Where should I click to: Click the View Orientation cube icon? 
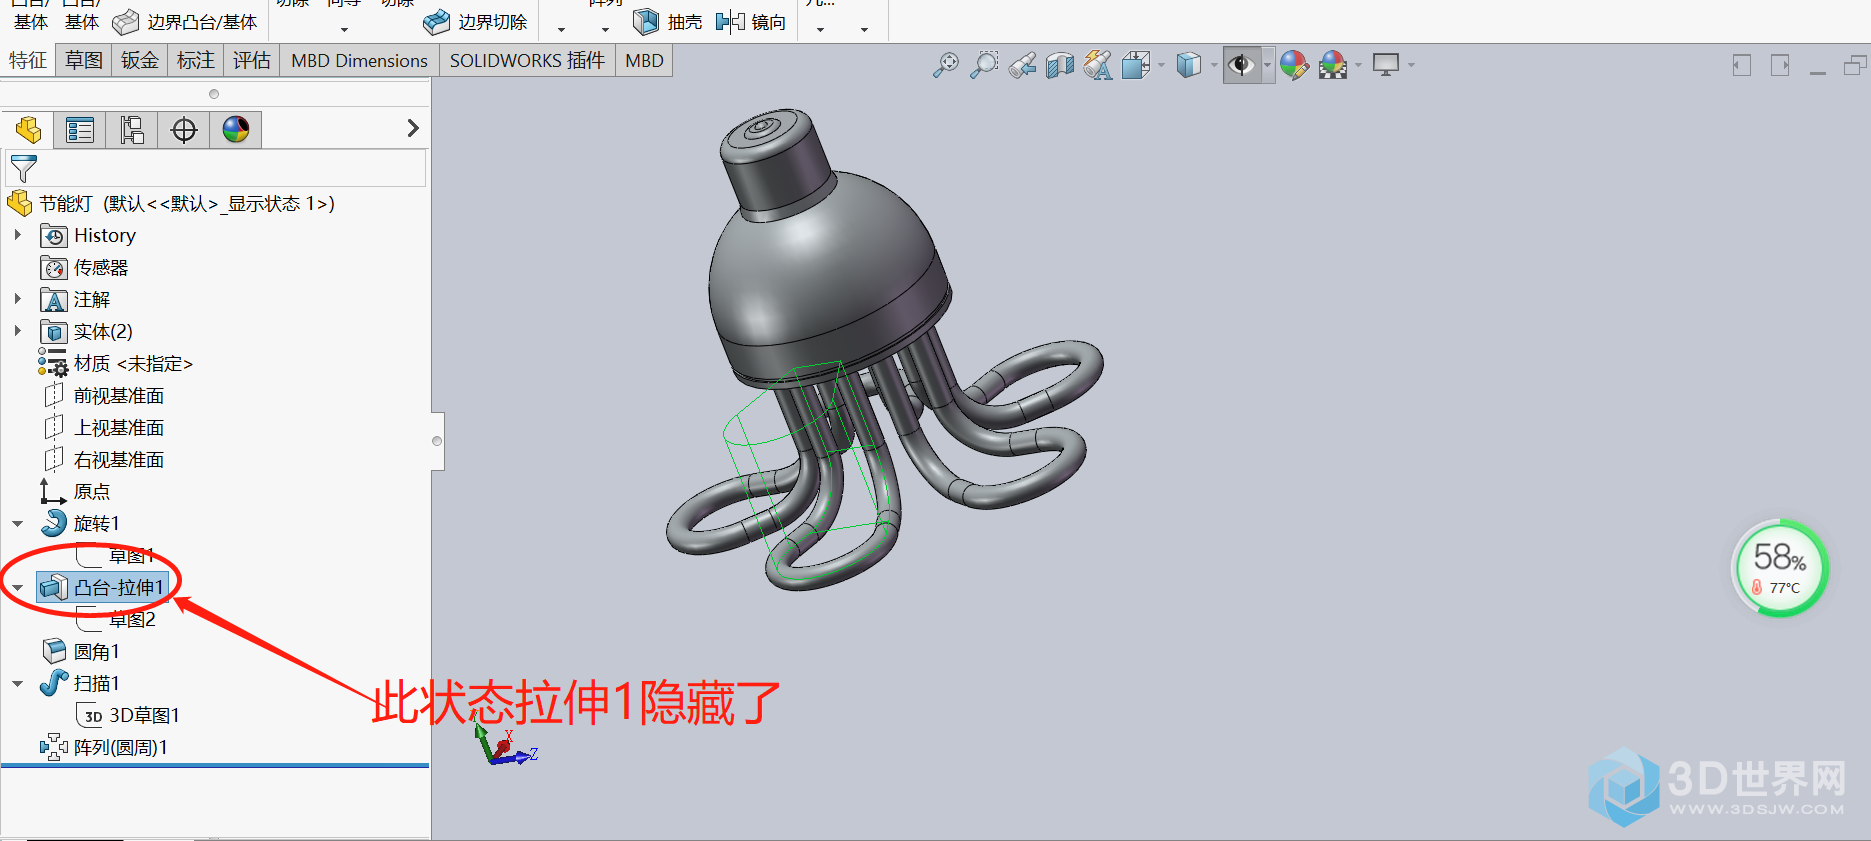(x=1135, y=66)
